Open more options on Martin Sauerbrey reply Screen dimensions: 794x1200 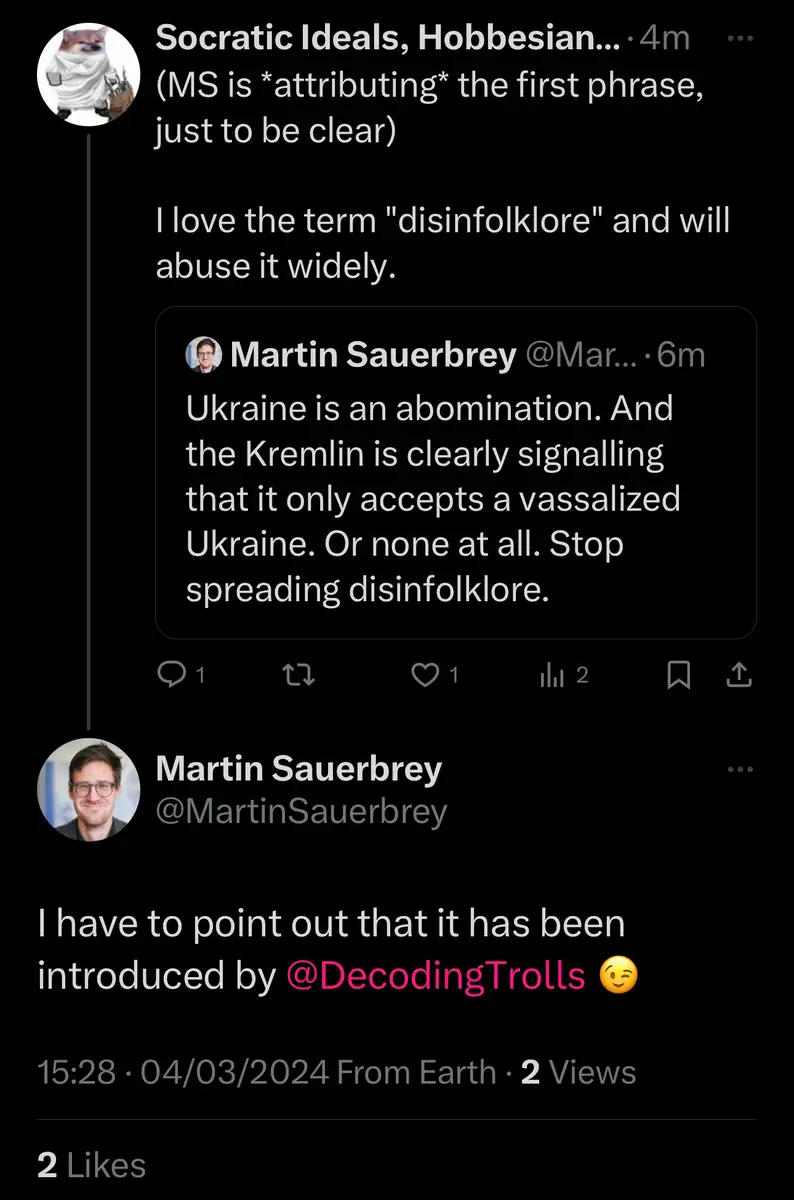point(739,769)
